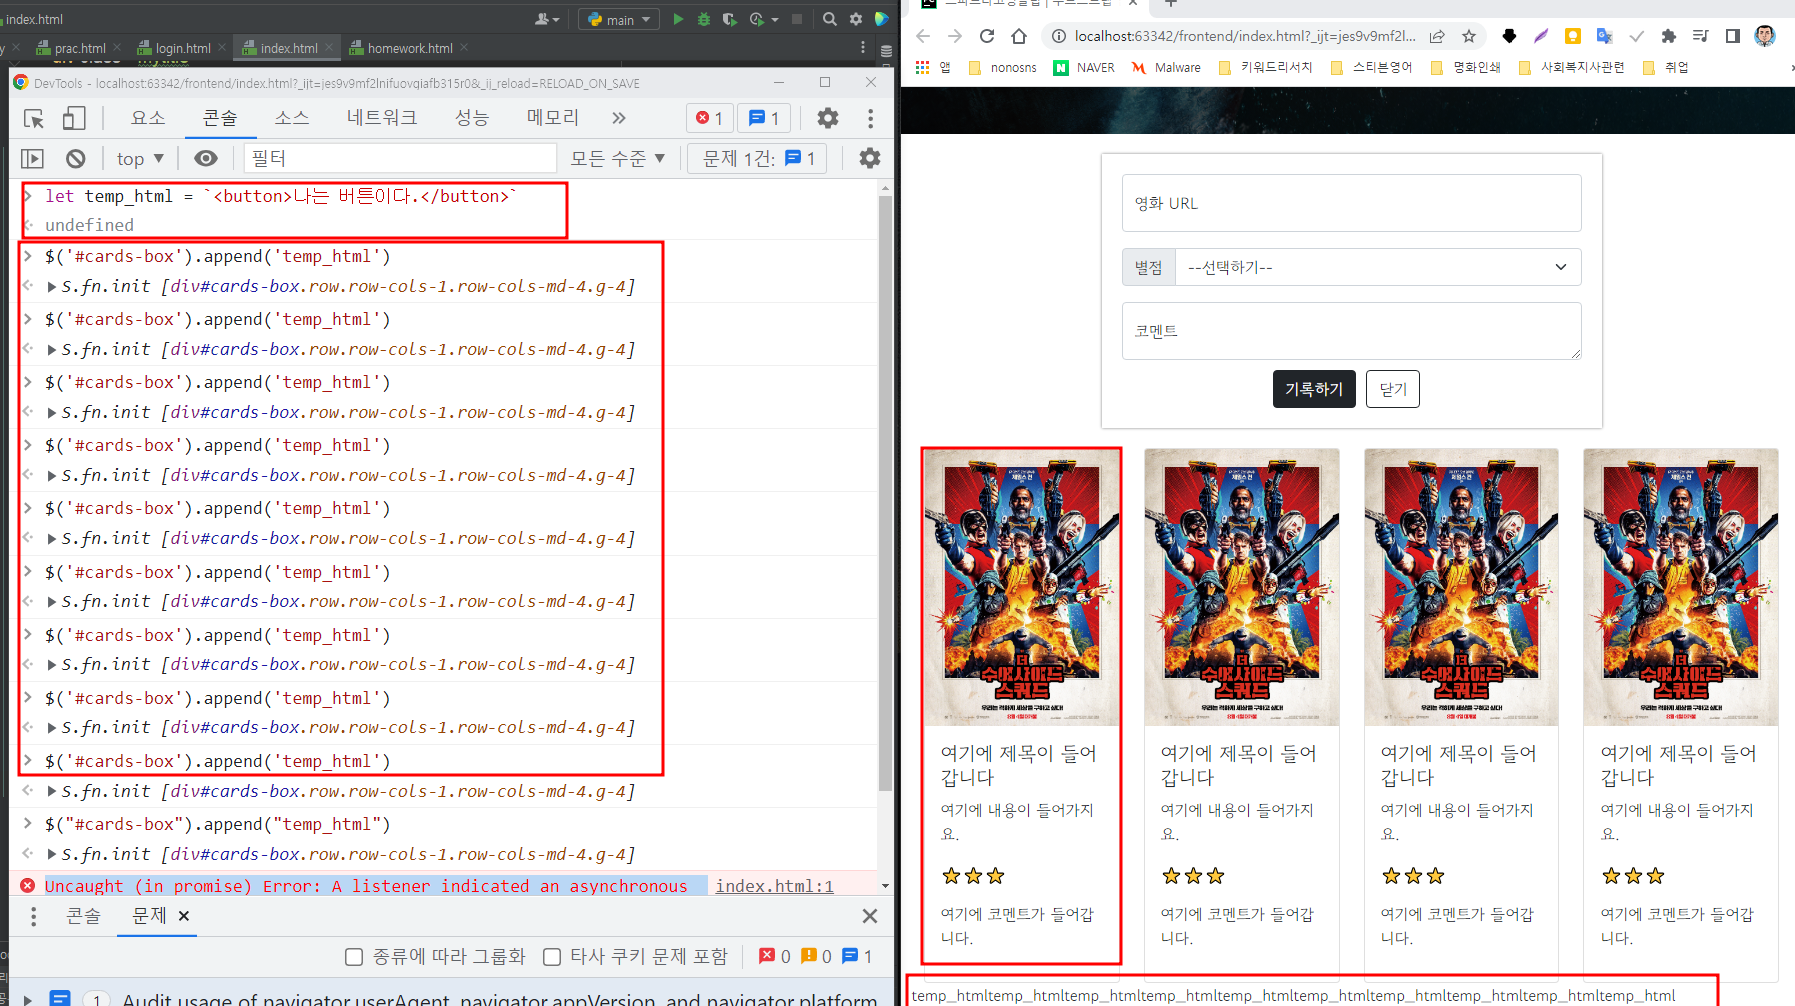The image size is (1795, 1006).
Task: Start debugging with the bug icon
Action: [x=704, y=19]
